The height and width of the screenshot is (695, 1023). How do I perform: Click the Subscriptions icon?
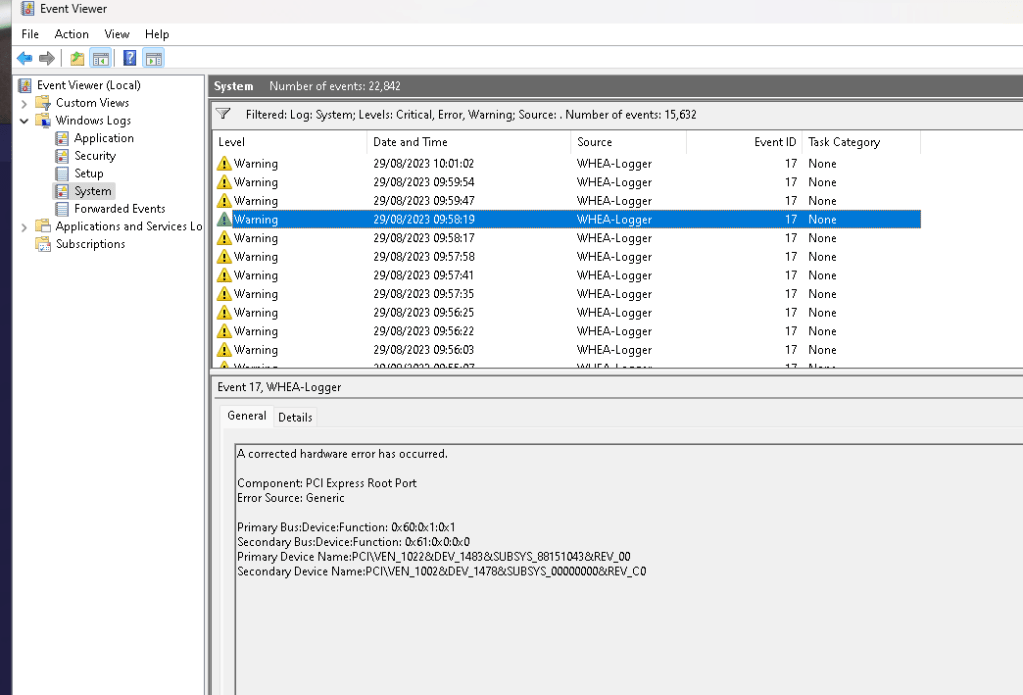click(43, 244)
